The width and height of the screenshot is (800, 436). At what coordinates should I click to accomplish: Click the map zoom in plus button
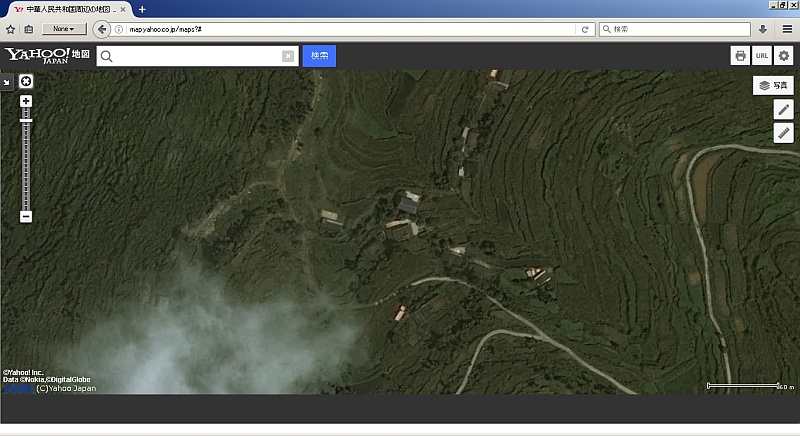(26, 101)
